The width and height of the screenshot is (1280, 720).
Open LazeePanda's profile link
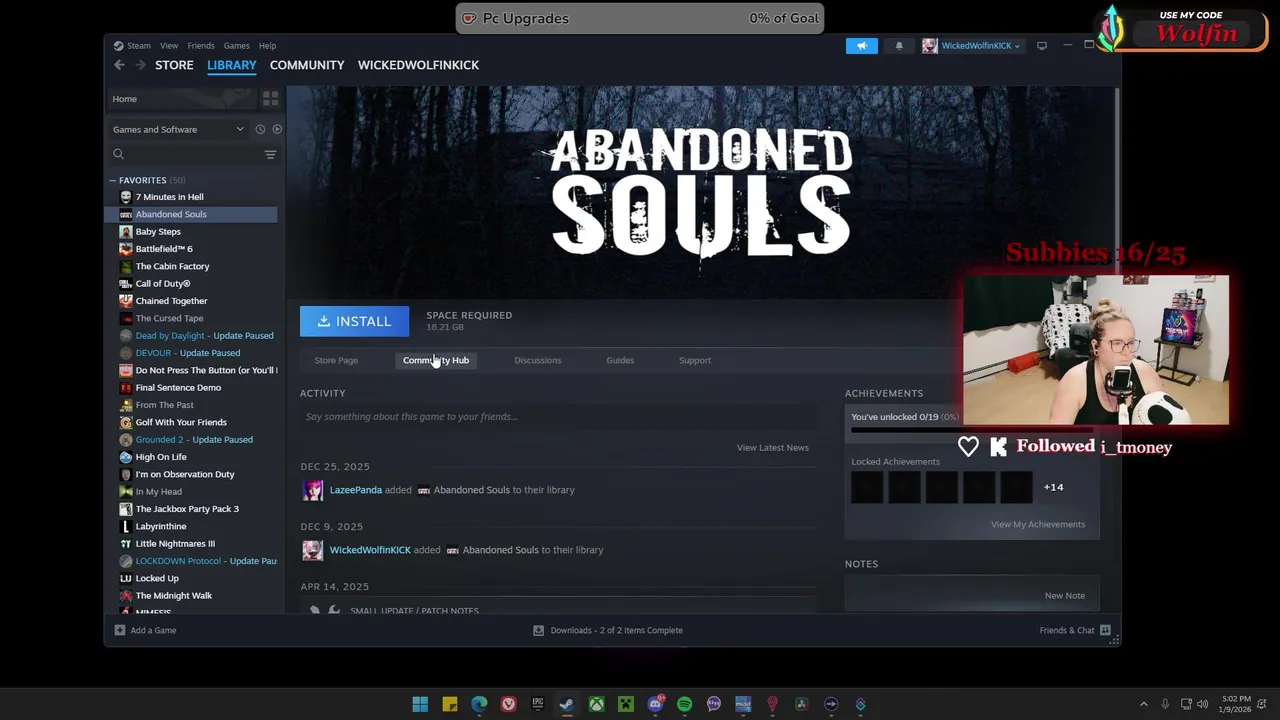pos(356,490)
